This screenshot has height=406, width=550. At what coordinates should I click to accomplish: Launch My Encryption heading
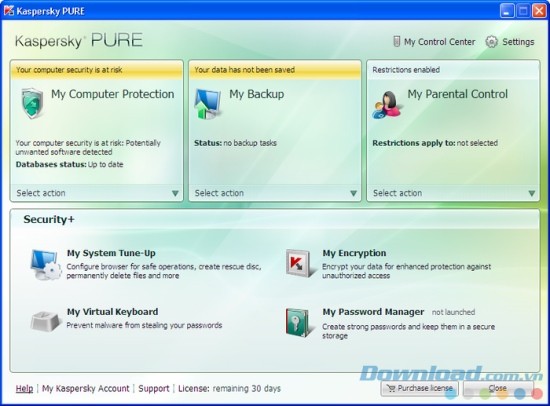click(x=354, y=253)
